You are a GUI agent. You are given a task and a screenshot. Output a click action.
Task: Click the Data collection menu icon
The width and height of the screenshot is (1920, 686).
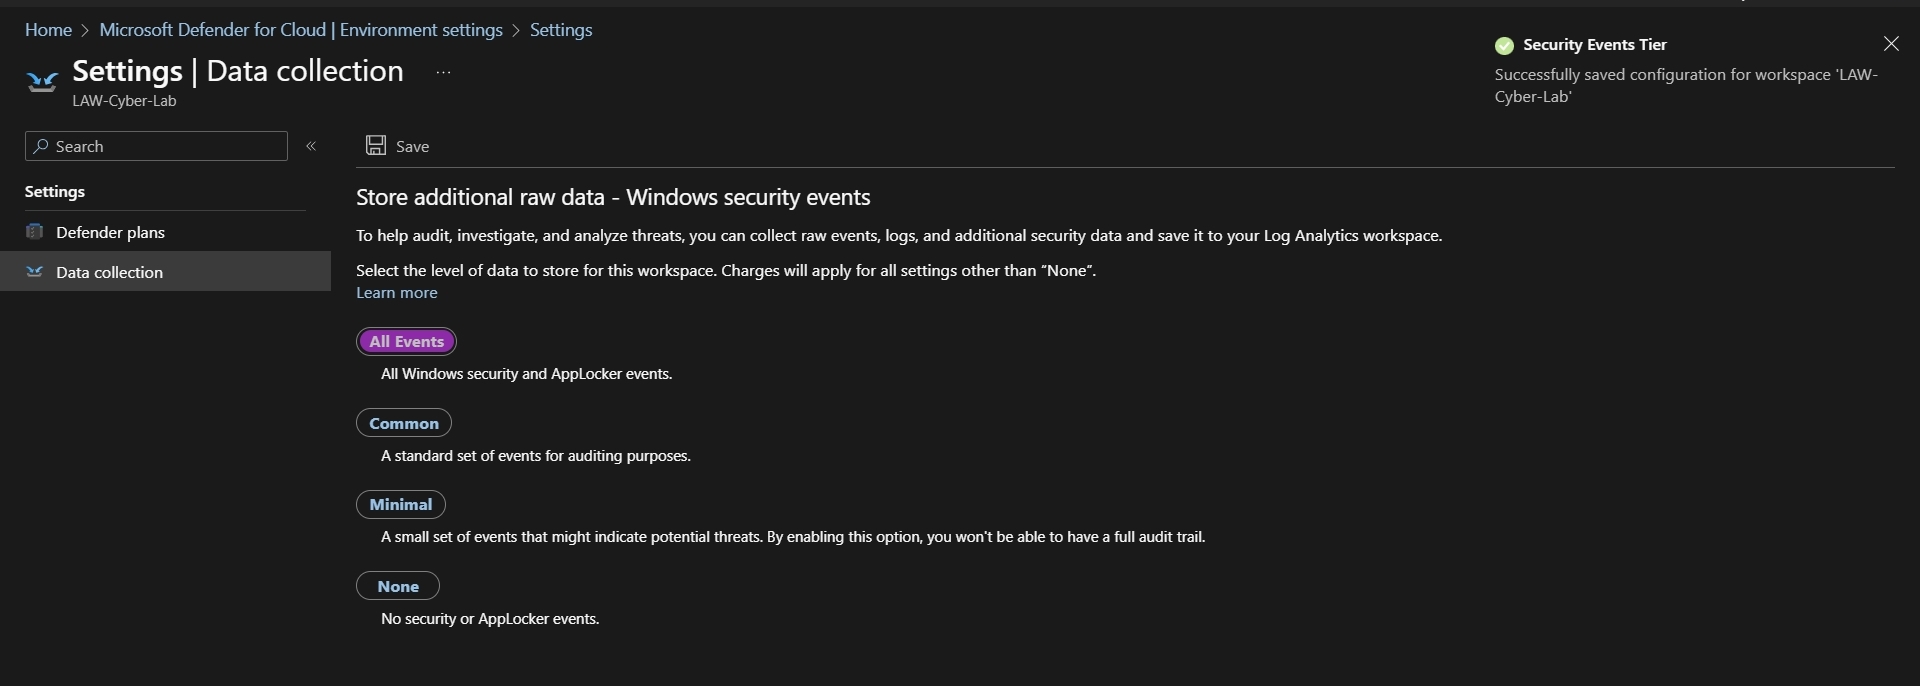click(35, 272)
